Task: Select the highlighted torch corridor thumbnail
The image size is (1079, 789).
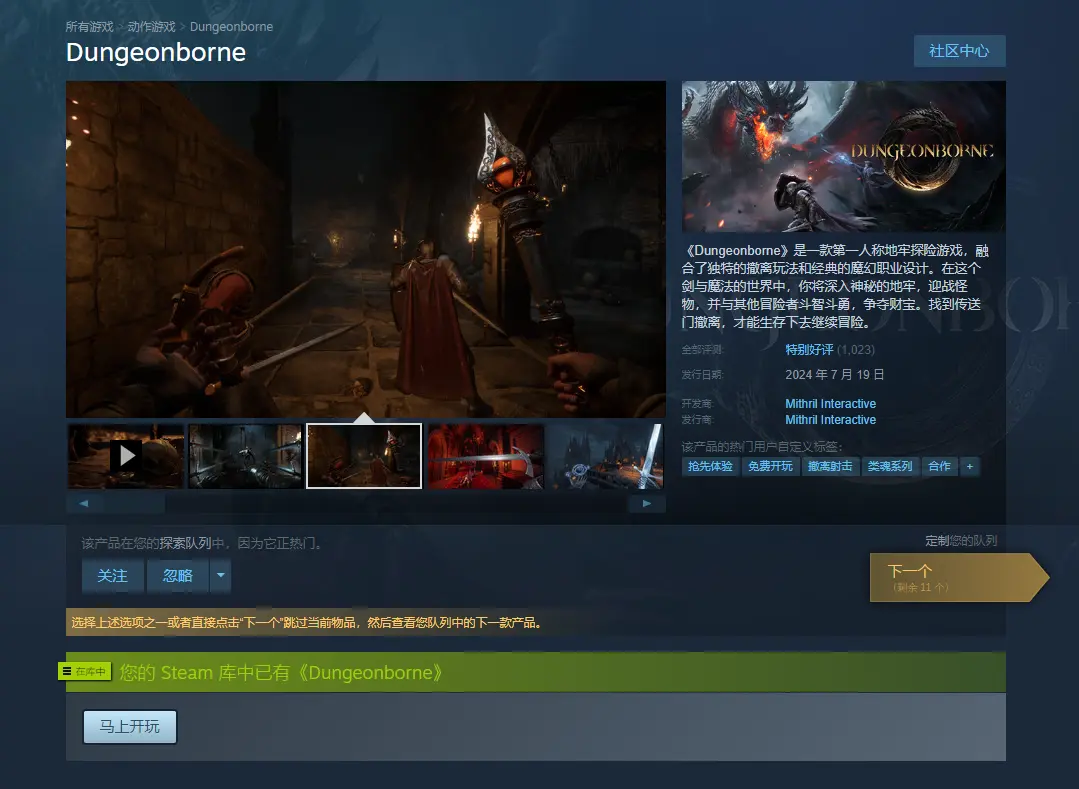Action: pyautogui.click(x=364, y=455)
